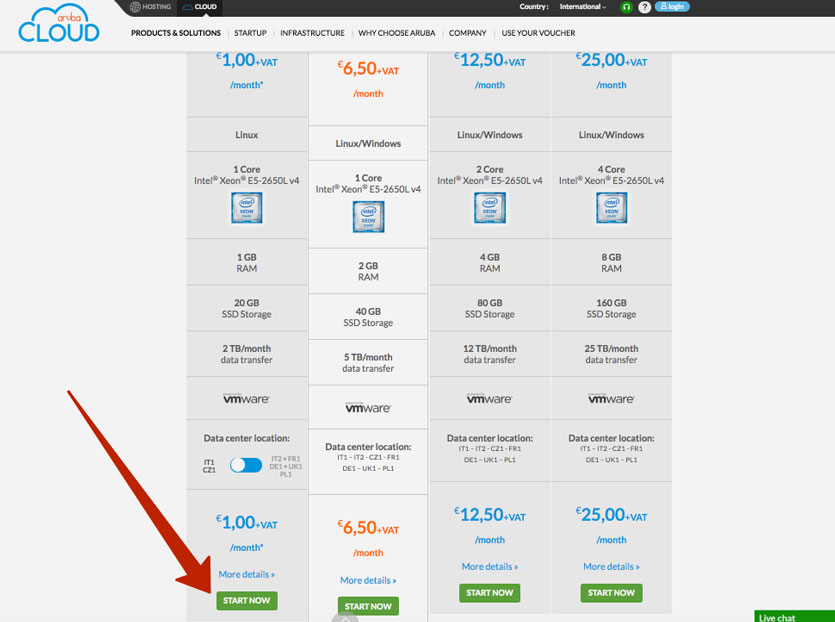Image resolution: width=835 pixels, height=622 pixels.
Task: View more details for the €12,50 plan
Action: pos(489,567)
